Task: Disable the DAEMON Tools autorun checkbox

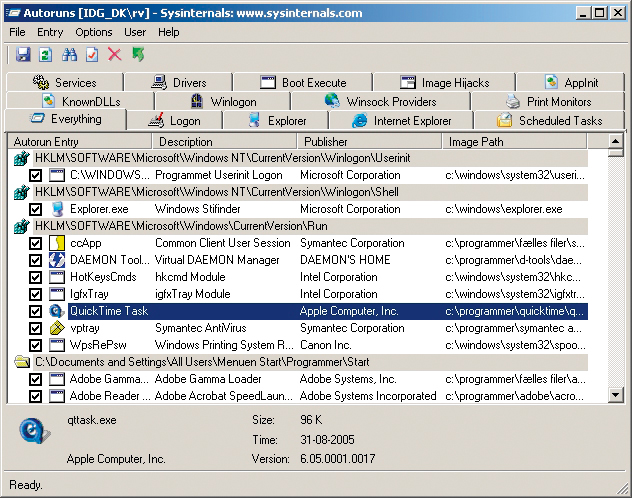Action: (x=35, y=260)
